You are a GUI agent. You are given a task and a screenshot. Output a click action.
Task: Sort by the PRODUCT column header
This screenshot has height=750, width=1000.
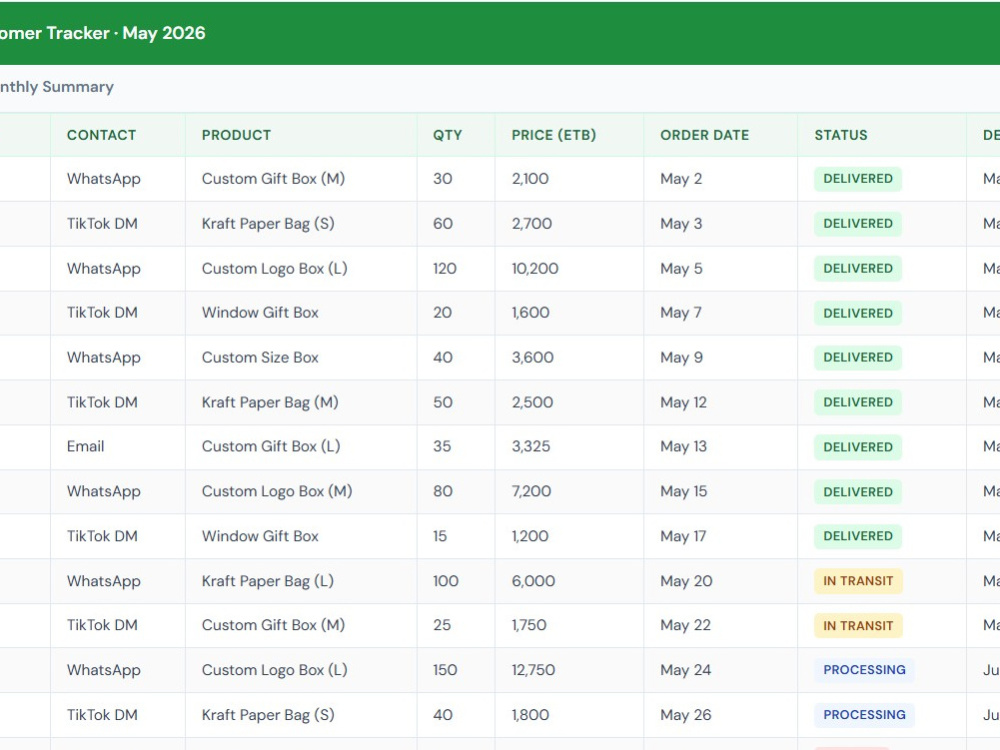[x=237, y=135]
